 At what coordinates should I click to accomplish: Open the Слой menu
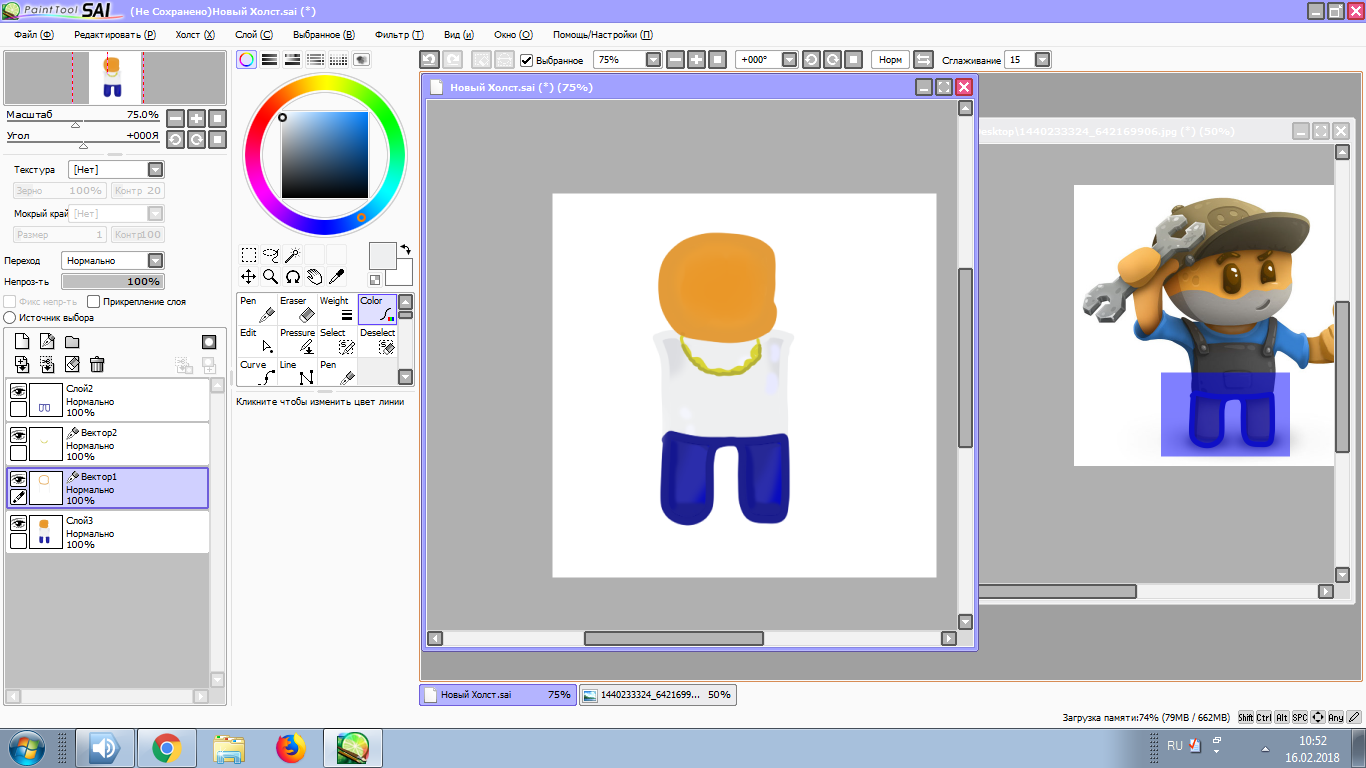(x=254, y=34)
